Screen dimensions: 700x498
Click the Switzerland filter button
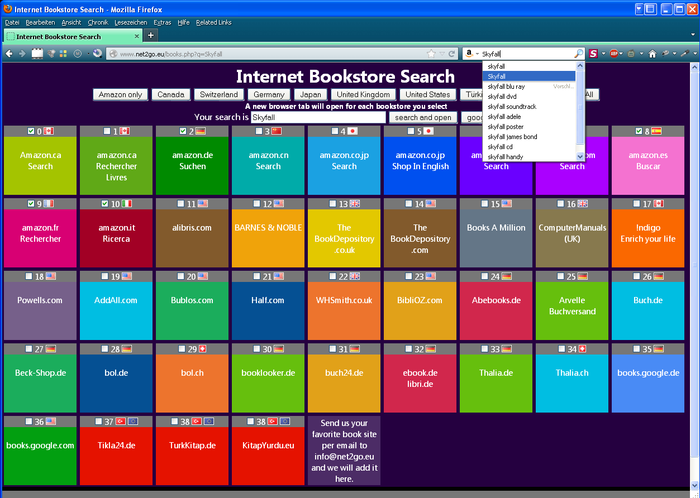[219, 95]
